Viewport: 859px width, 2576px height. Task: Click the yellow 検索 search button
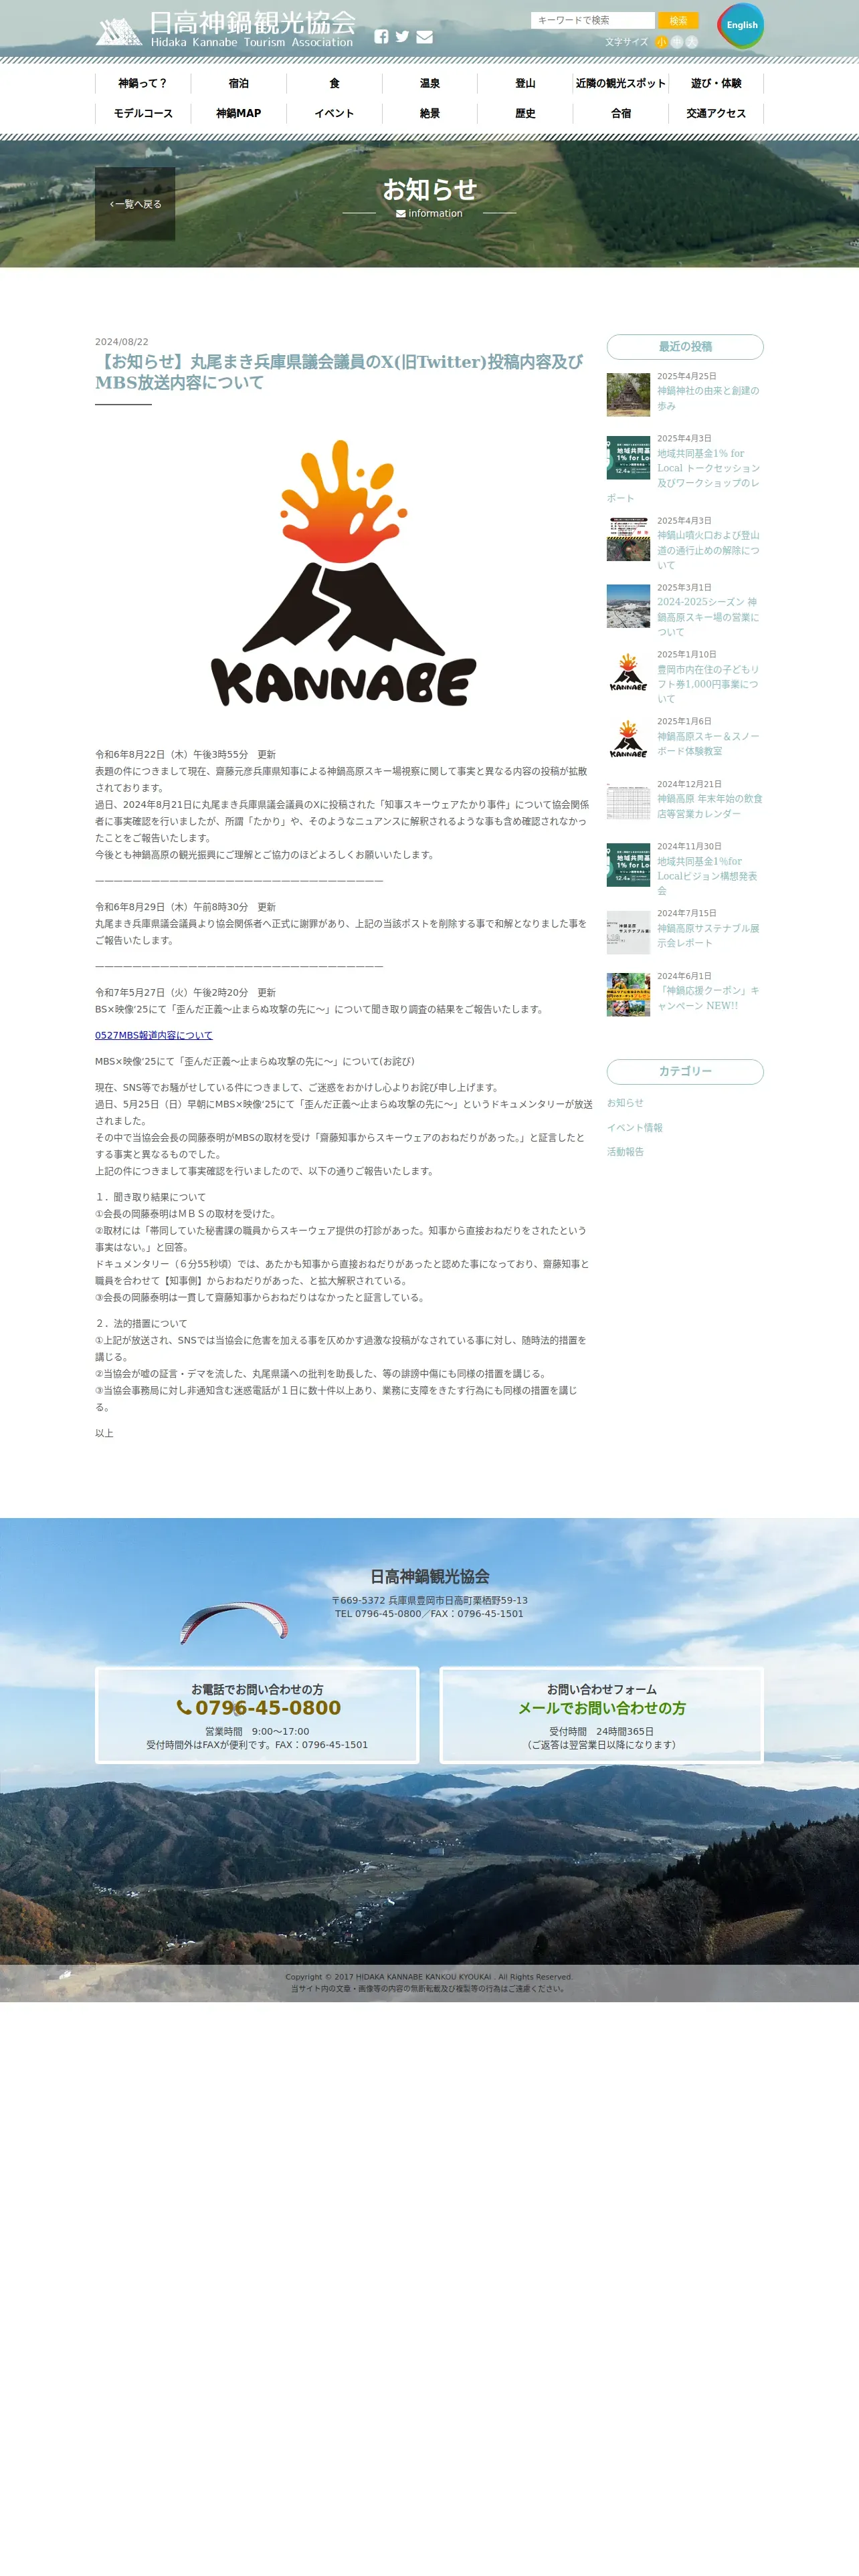pyautogui.click(x=678, y=20)
